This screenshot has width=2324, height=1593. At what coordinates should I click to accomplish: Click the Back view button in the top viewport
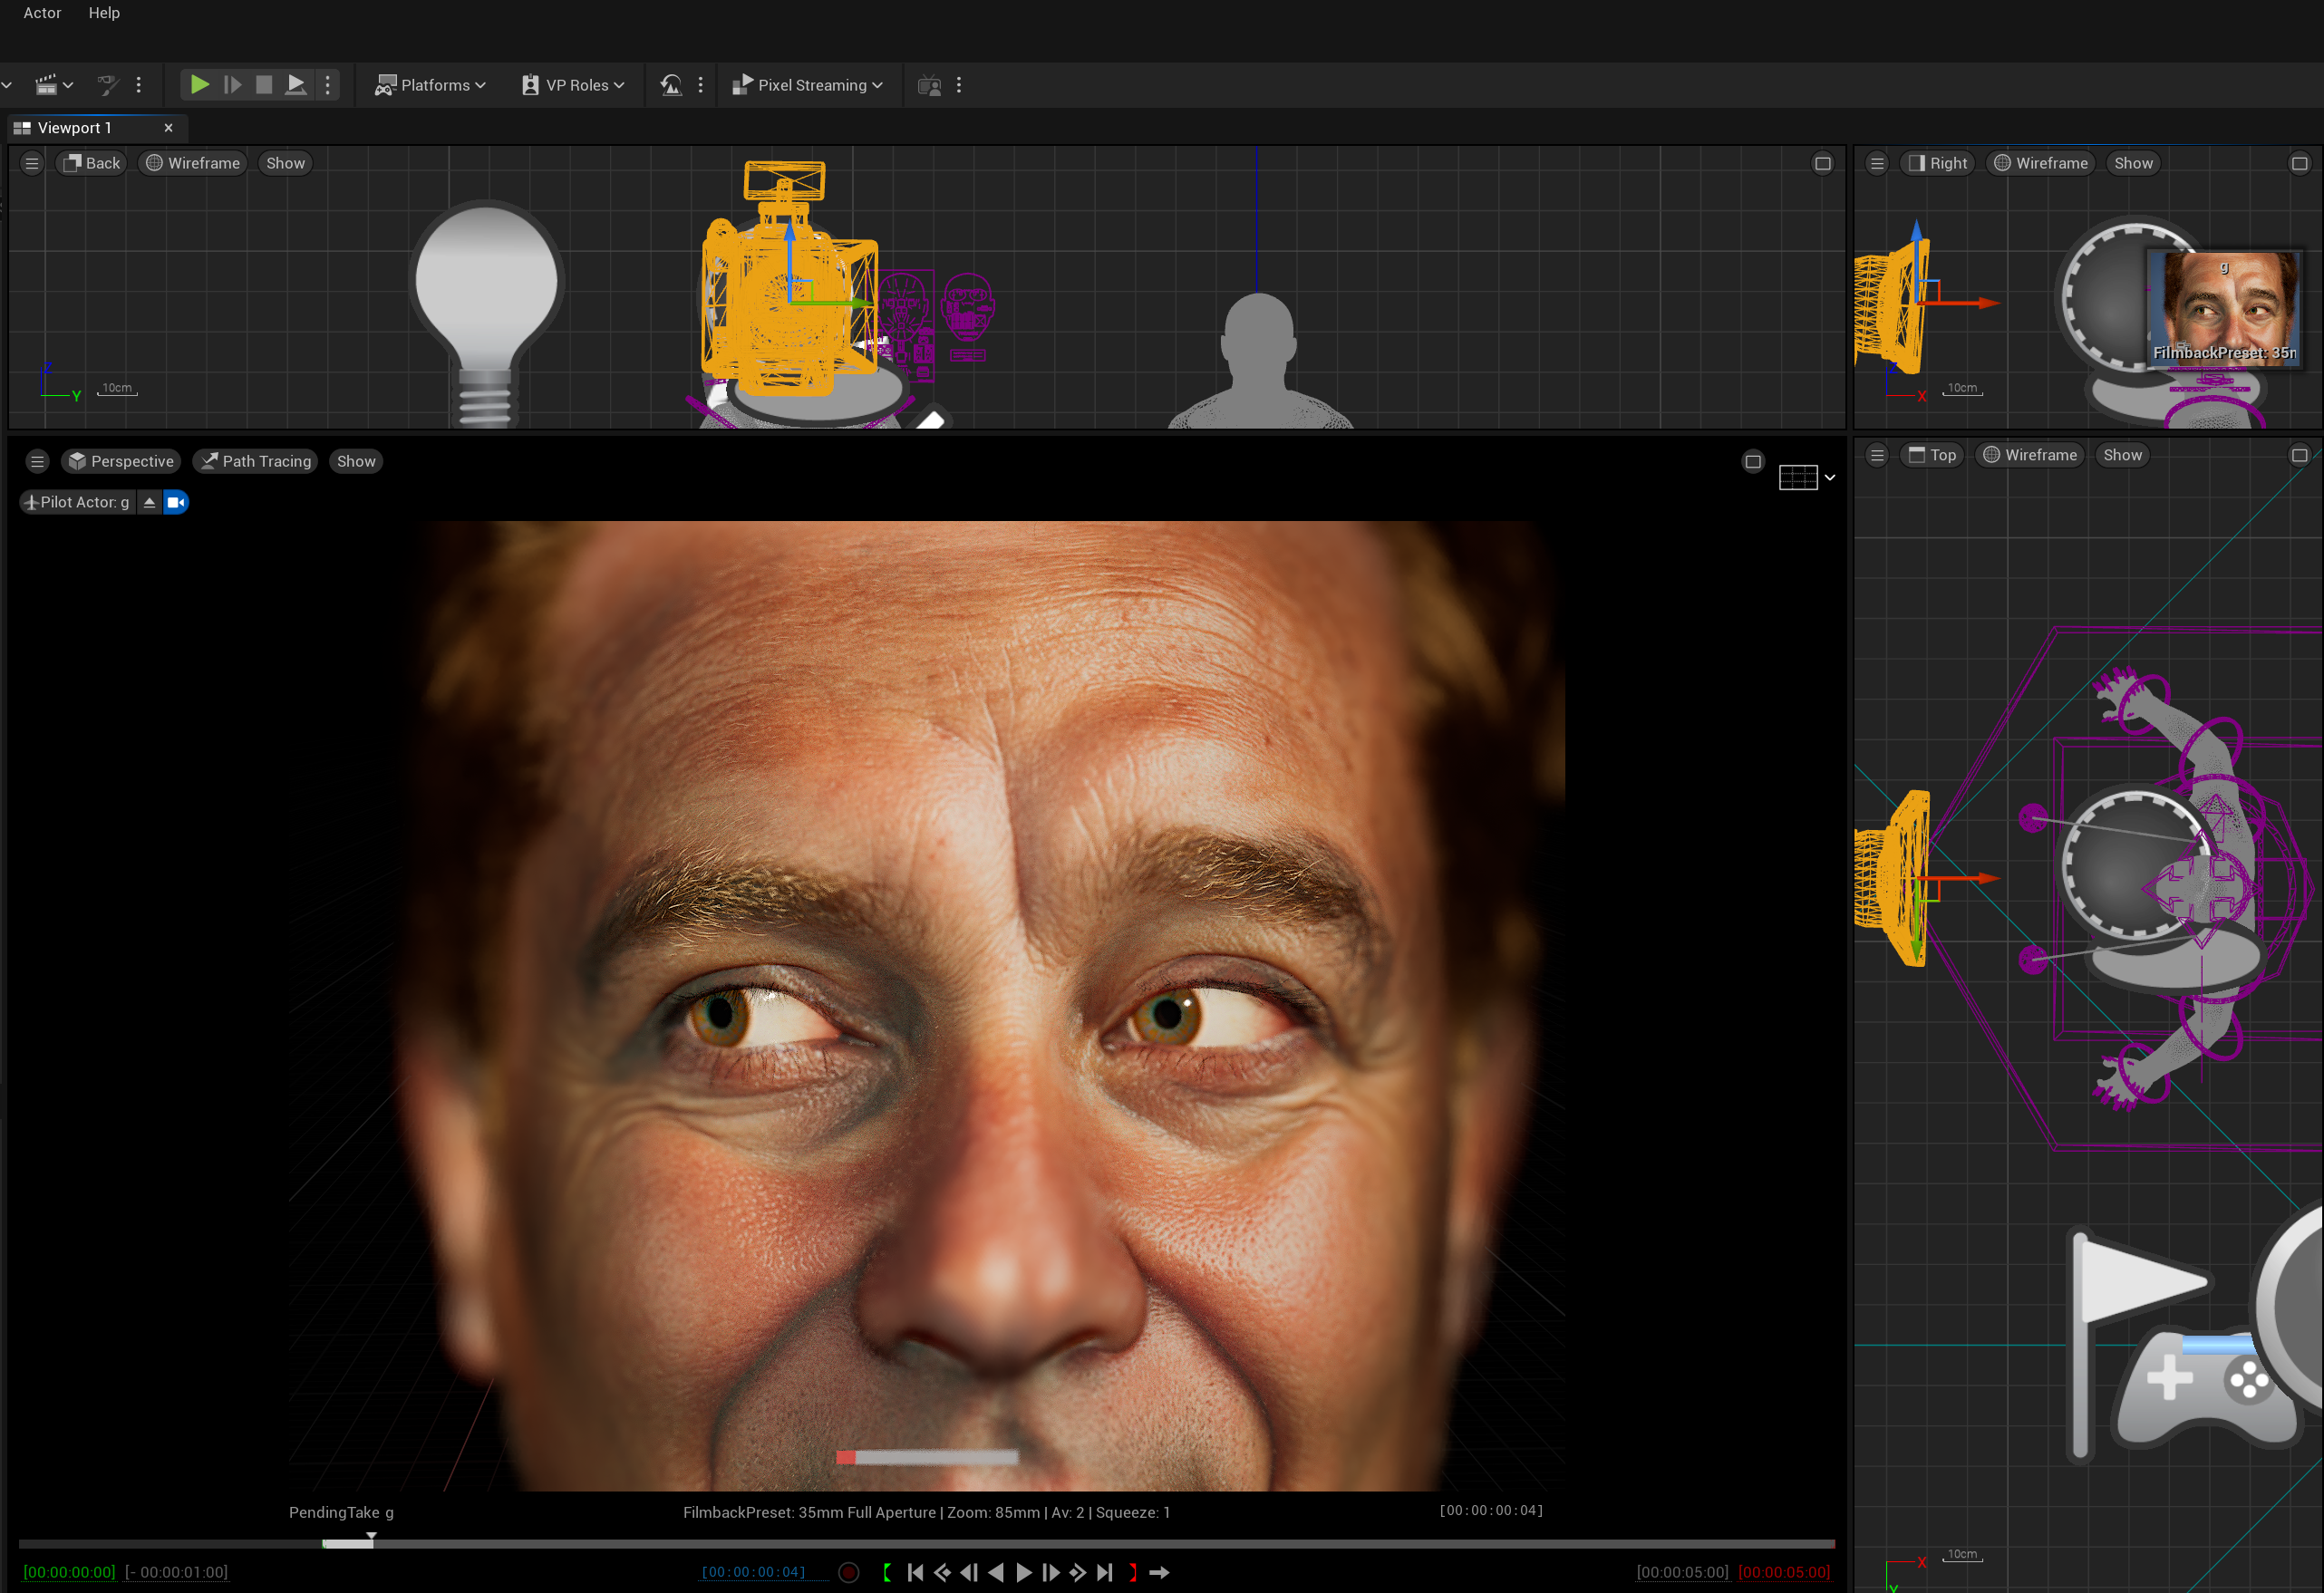click(x=90, y=162)
